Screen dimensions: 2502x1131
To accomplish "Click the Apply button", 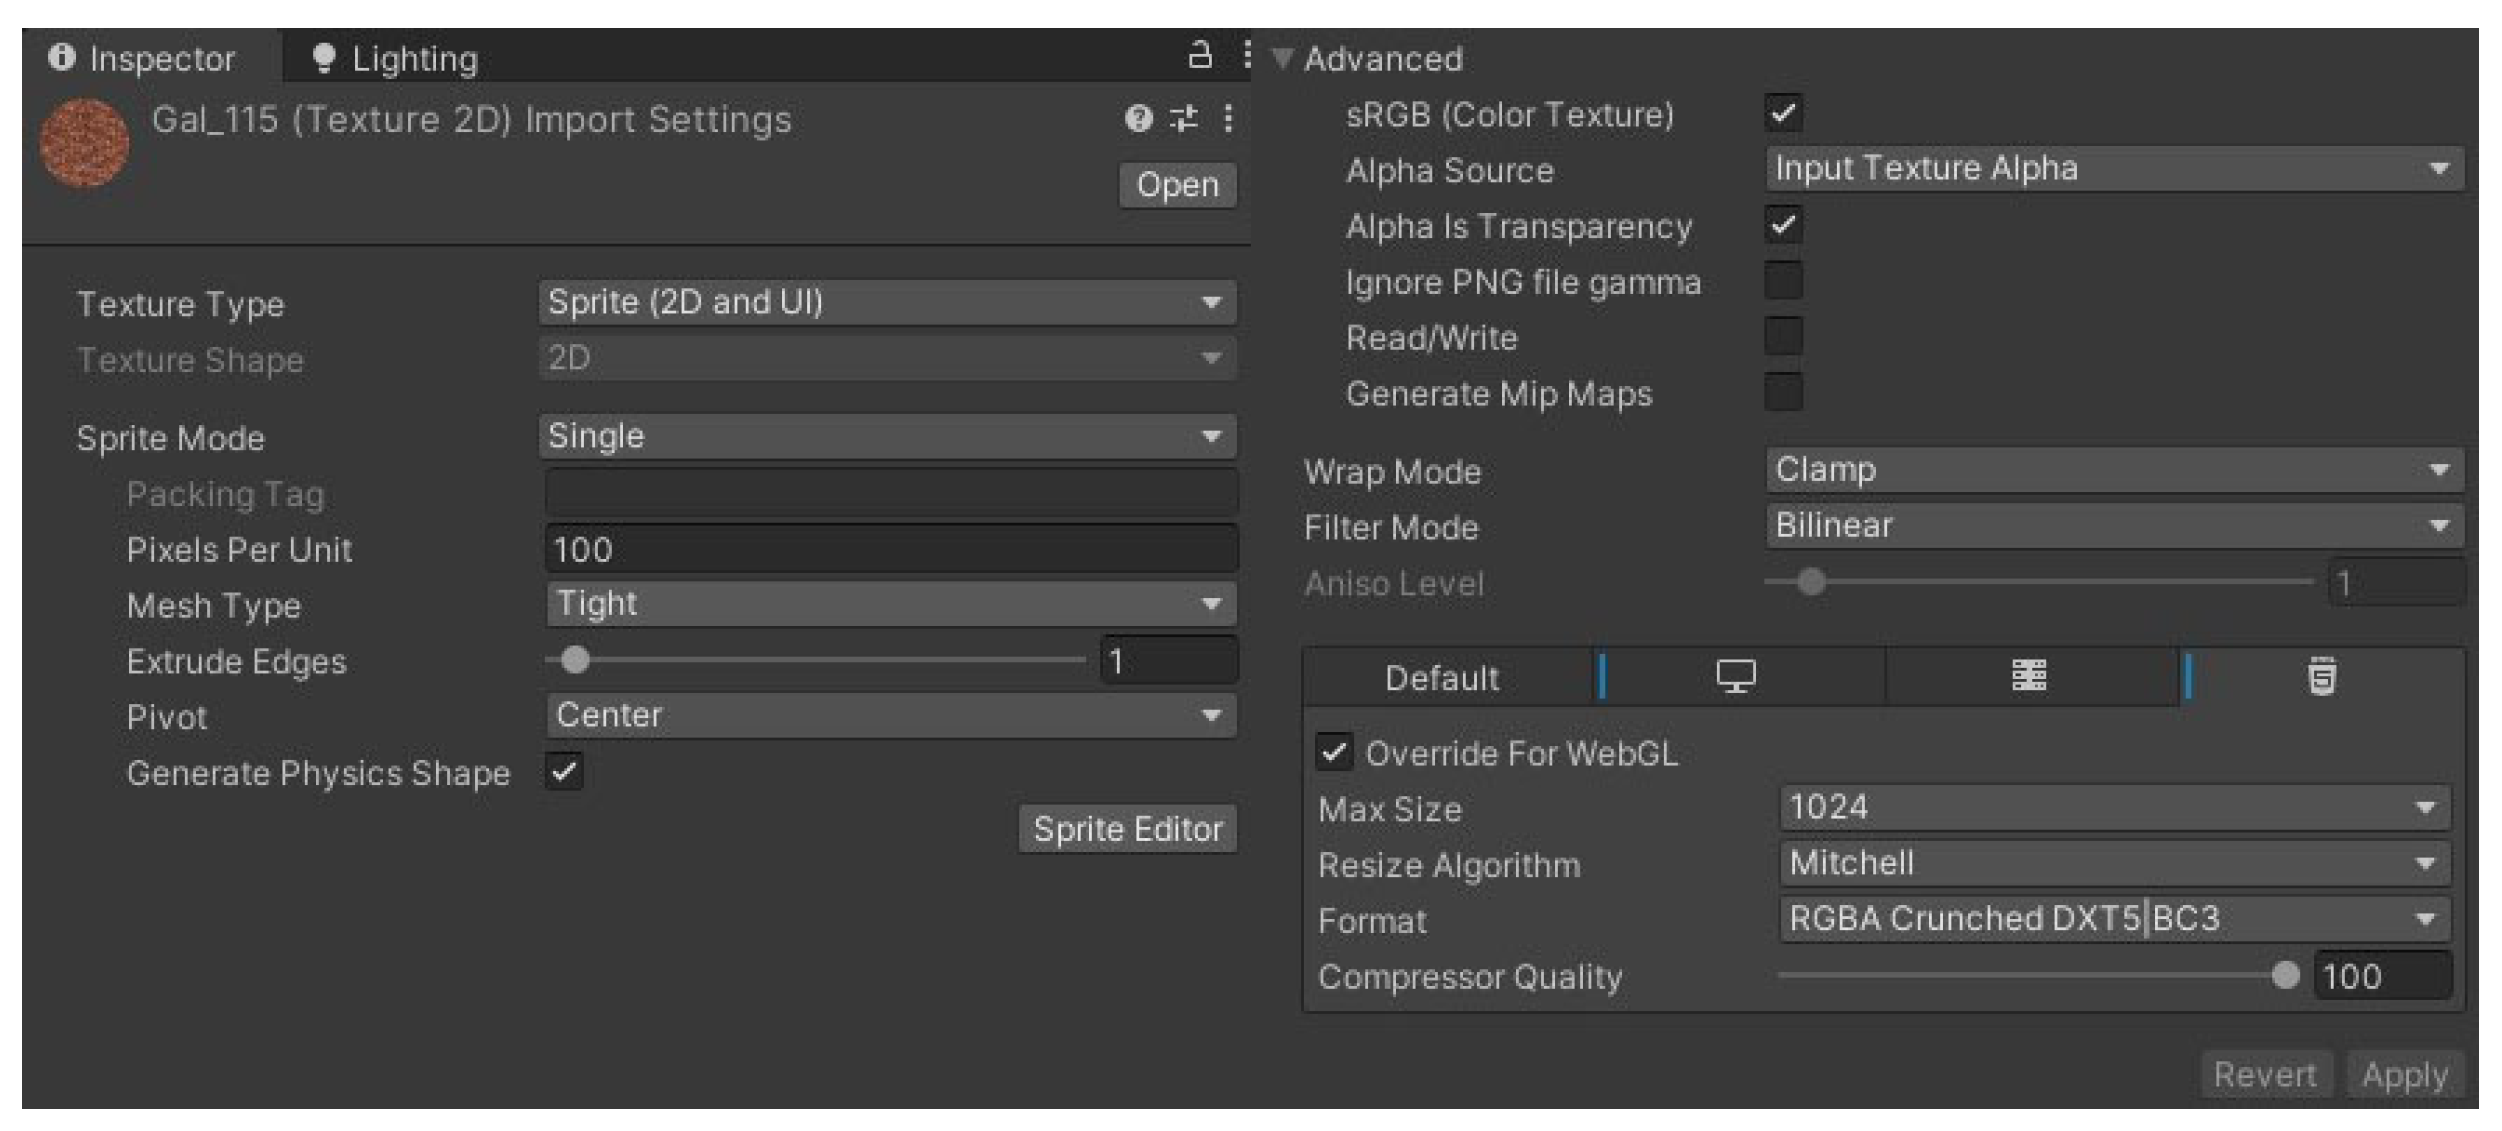I will (x=2404, y=1075).
